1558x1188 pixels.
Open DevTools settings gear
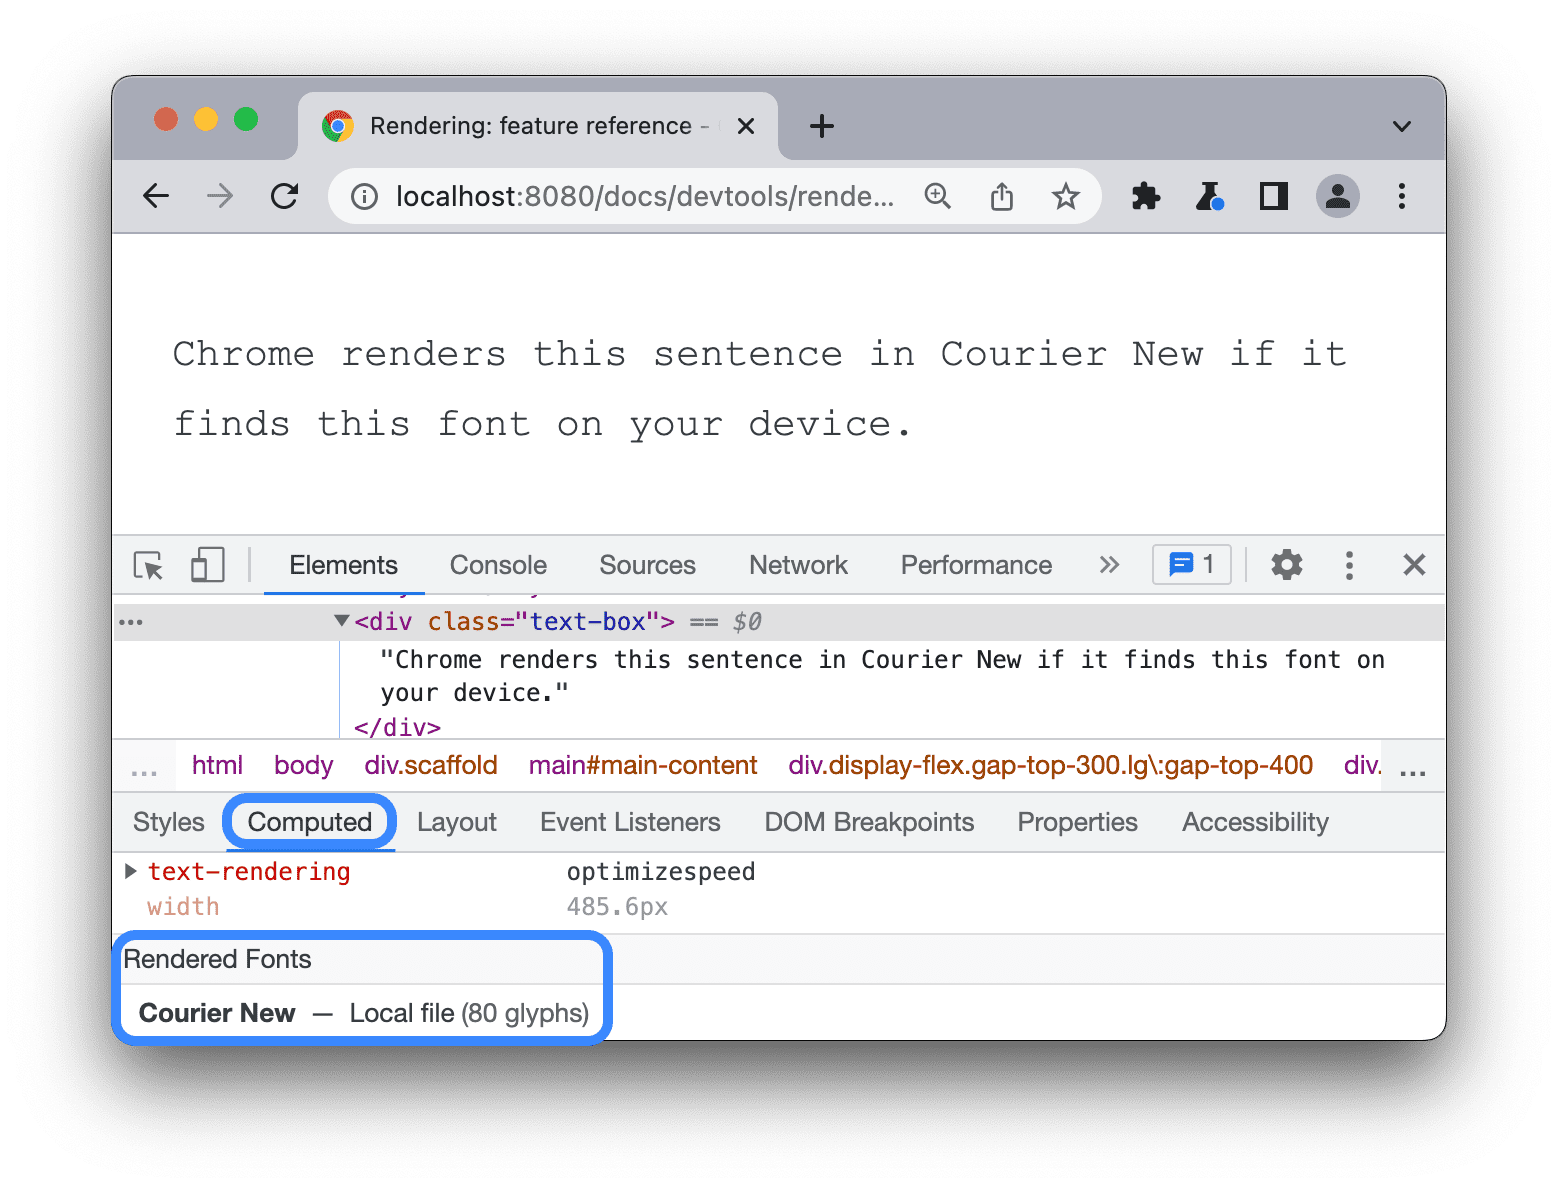coord(1286,565)
